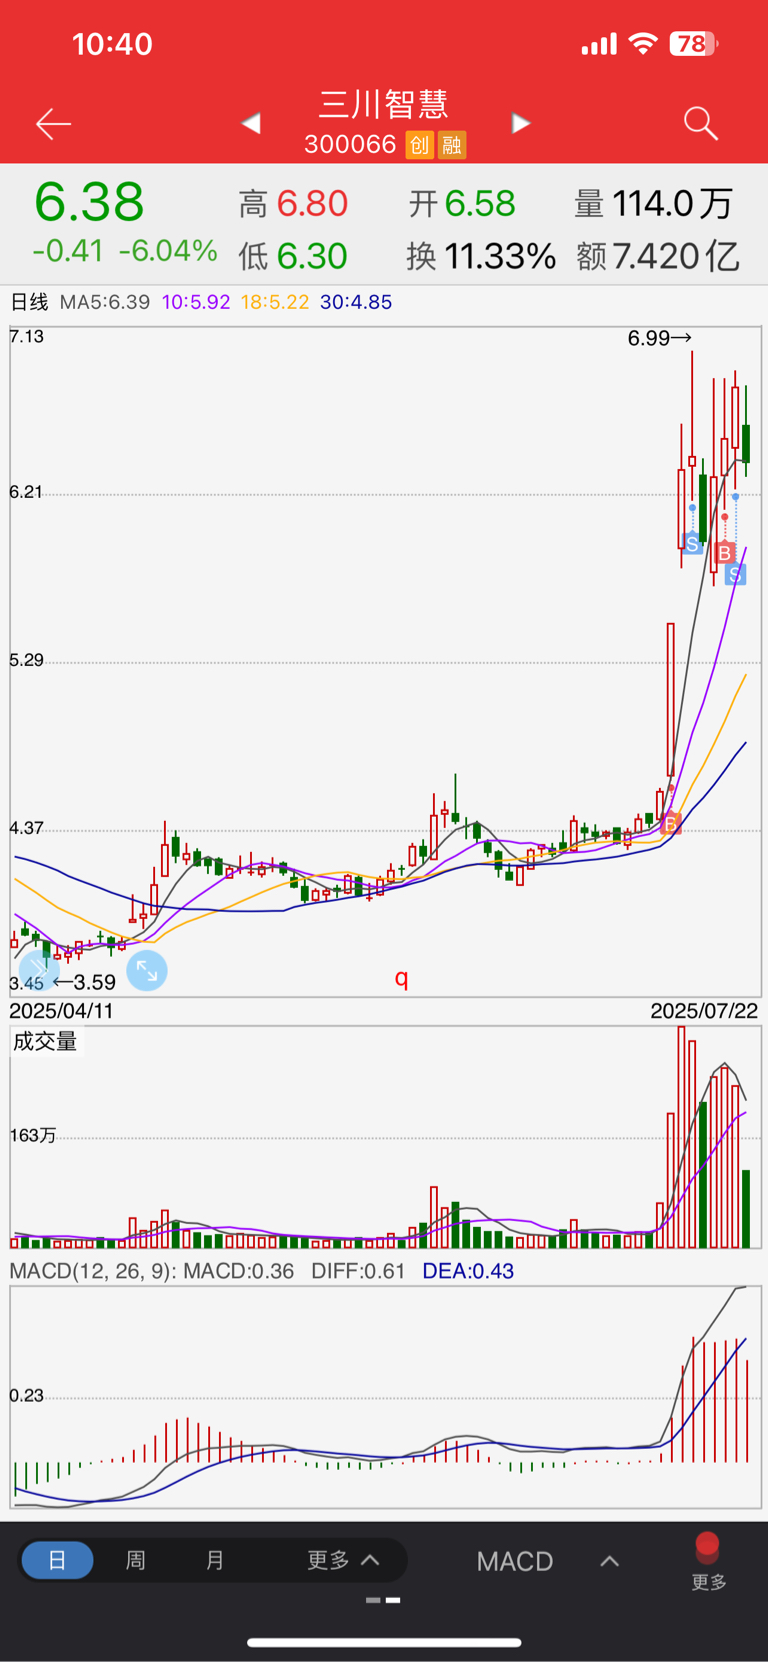768x1662 pixels.
Task: Tap the blue expand chart icon
Action: pos(147,970)
